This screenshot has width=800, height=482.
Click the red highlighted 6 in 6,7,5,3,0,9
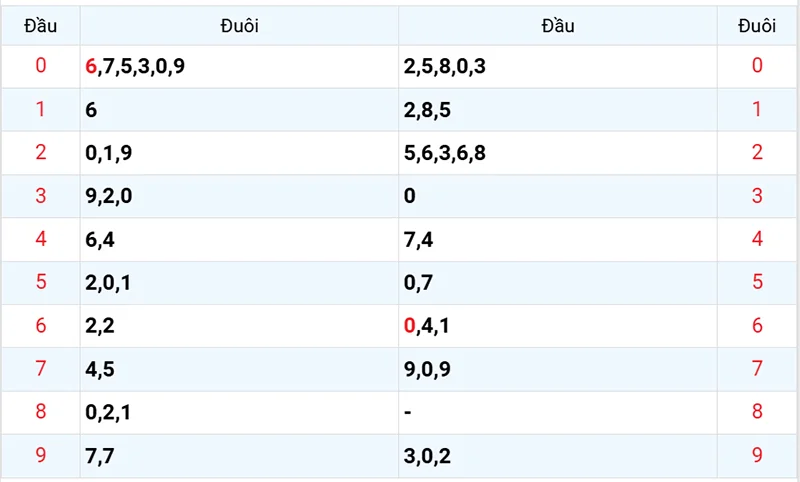pyautogui.click(x=92, y=67)
